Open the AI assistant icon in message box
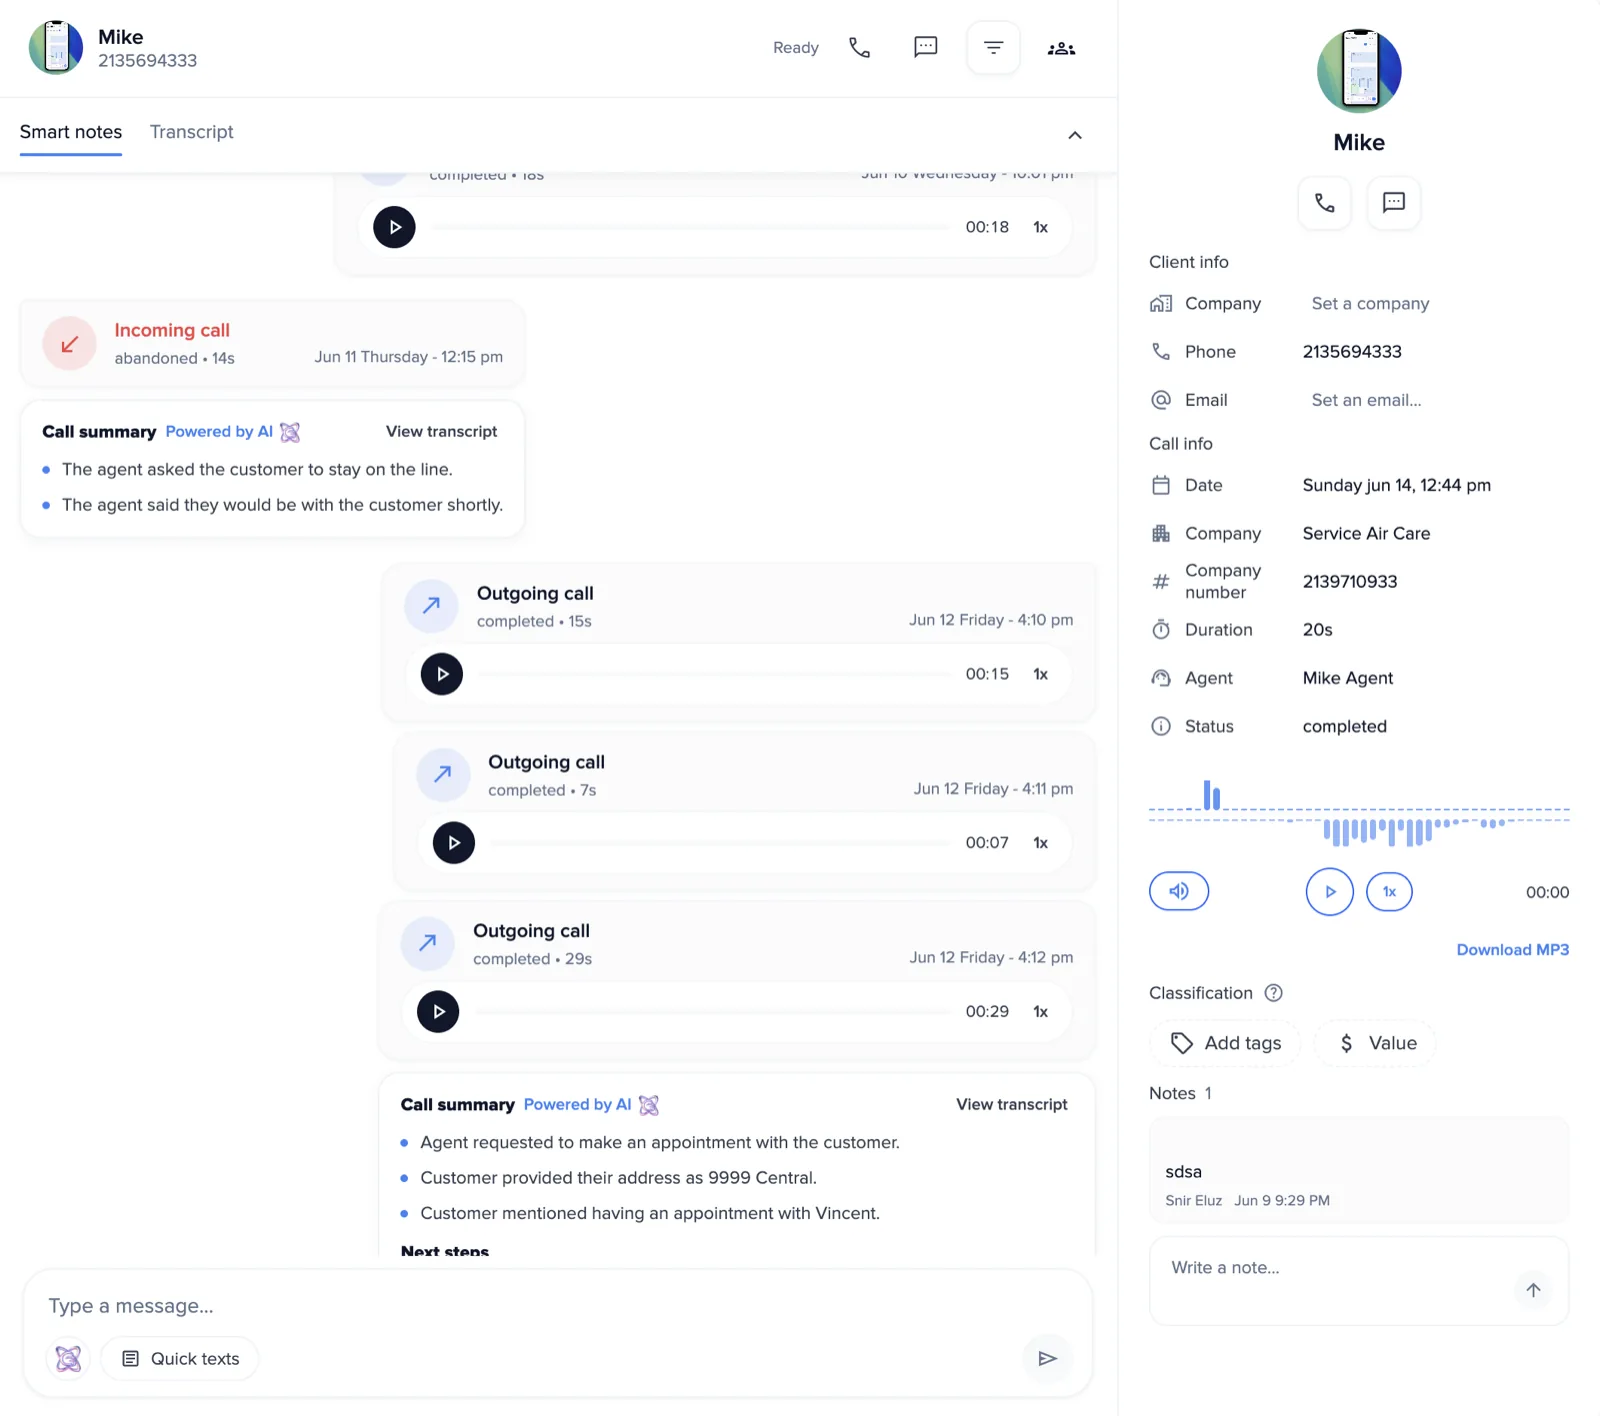Viewport: 1600px width, 1416px height. (68, 1359)
